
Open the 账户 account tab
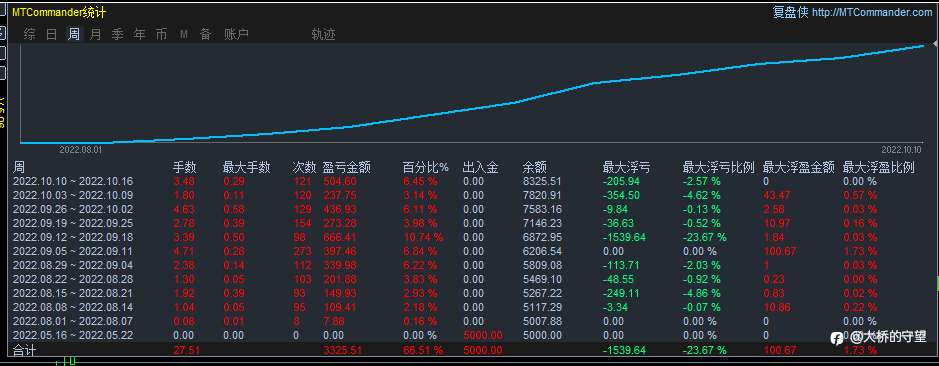click(237, 34)
